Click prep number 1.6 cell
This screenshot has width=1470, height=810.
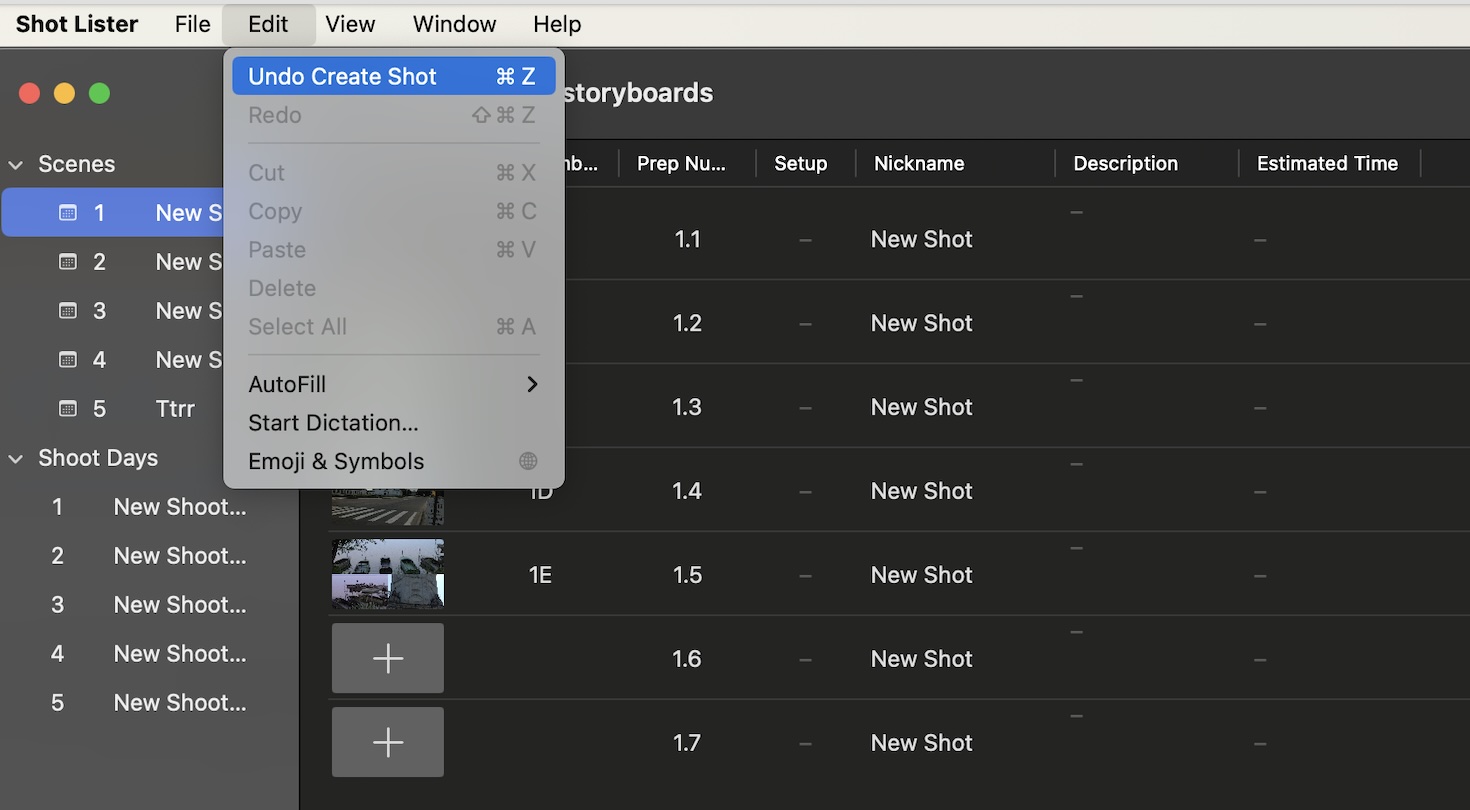pos(687,659)
